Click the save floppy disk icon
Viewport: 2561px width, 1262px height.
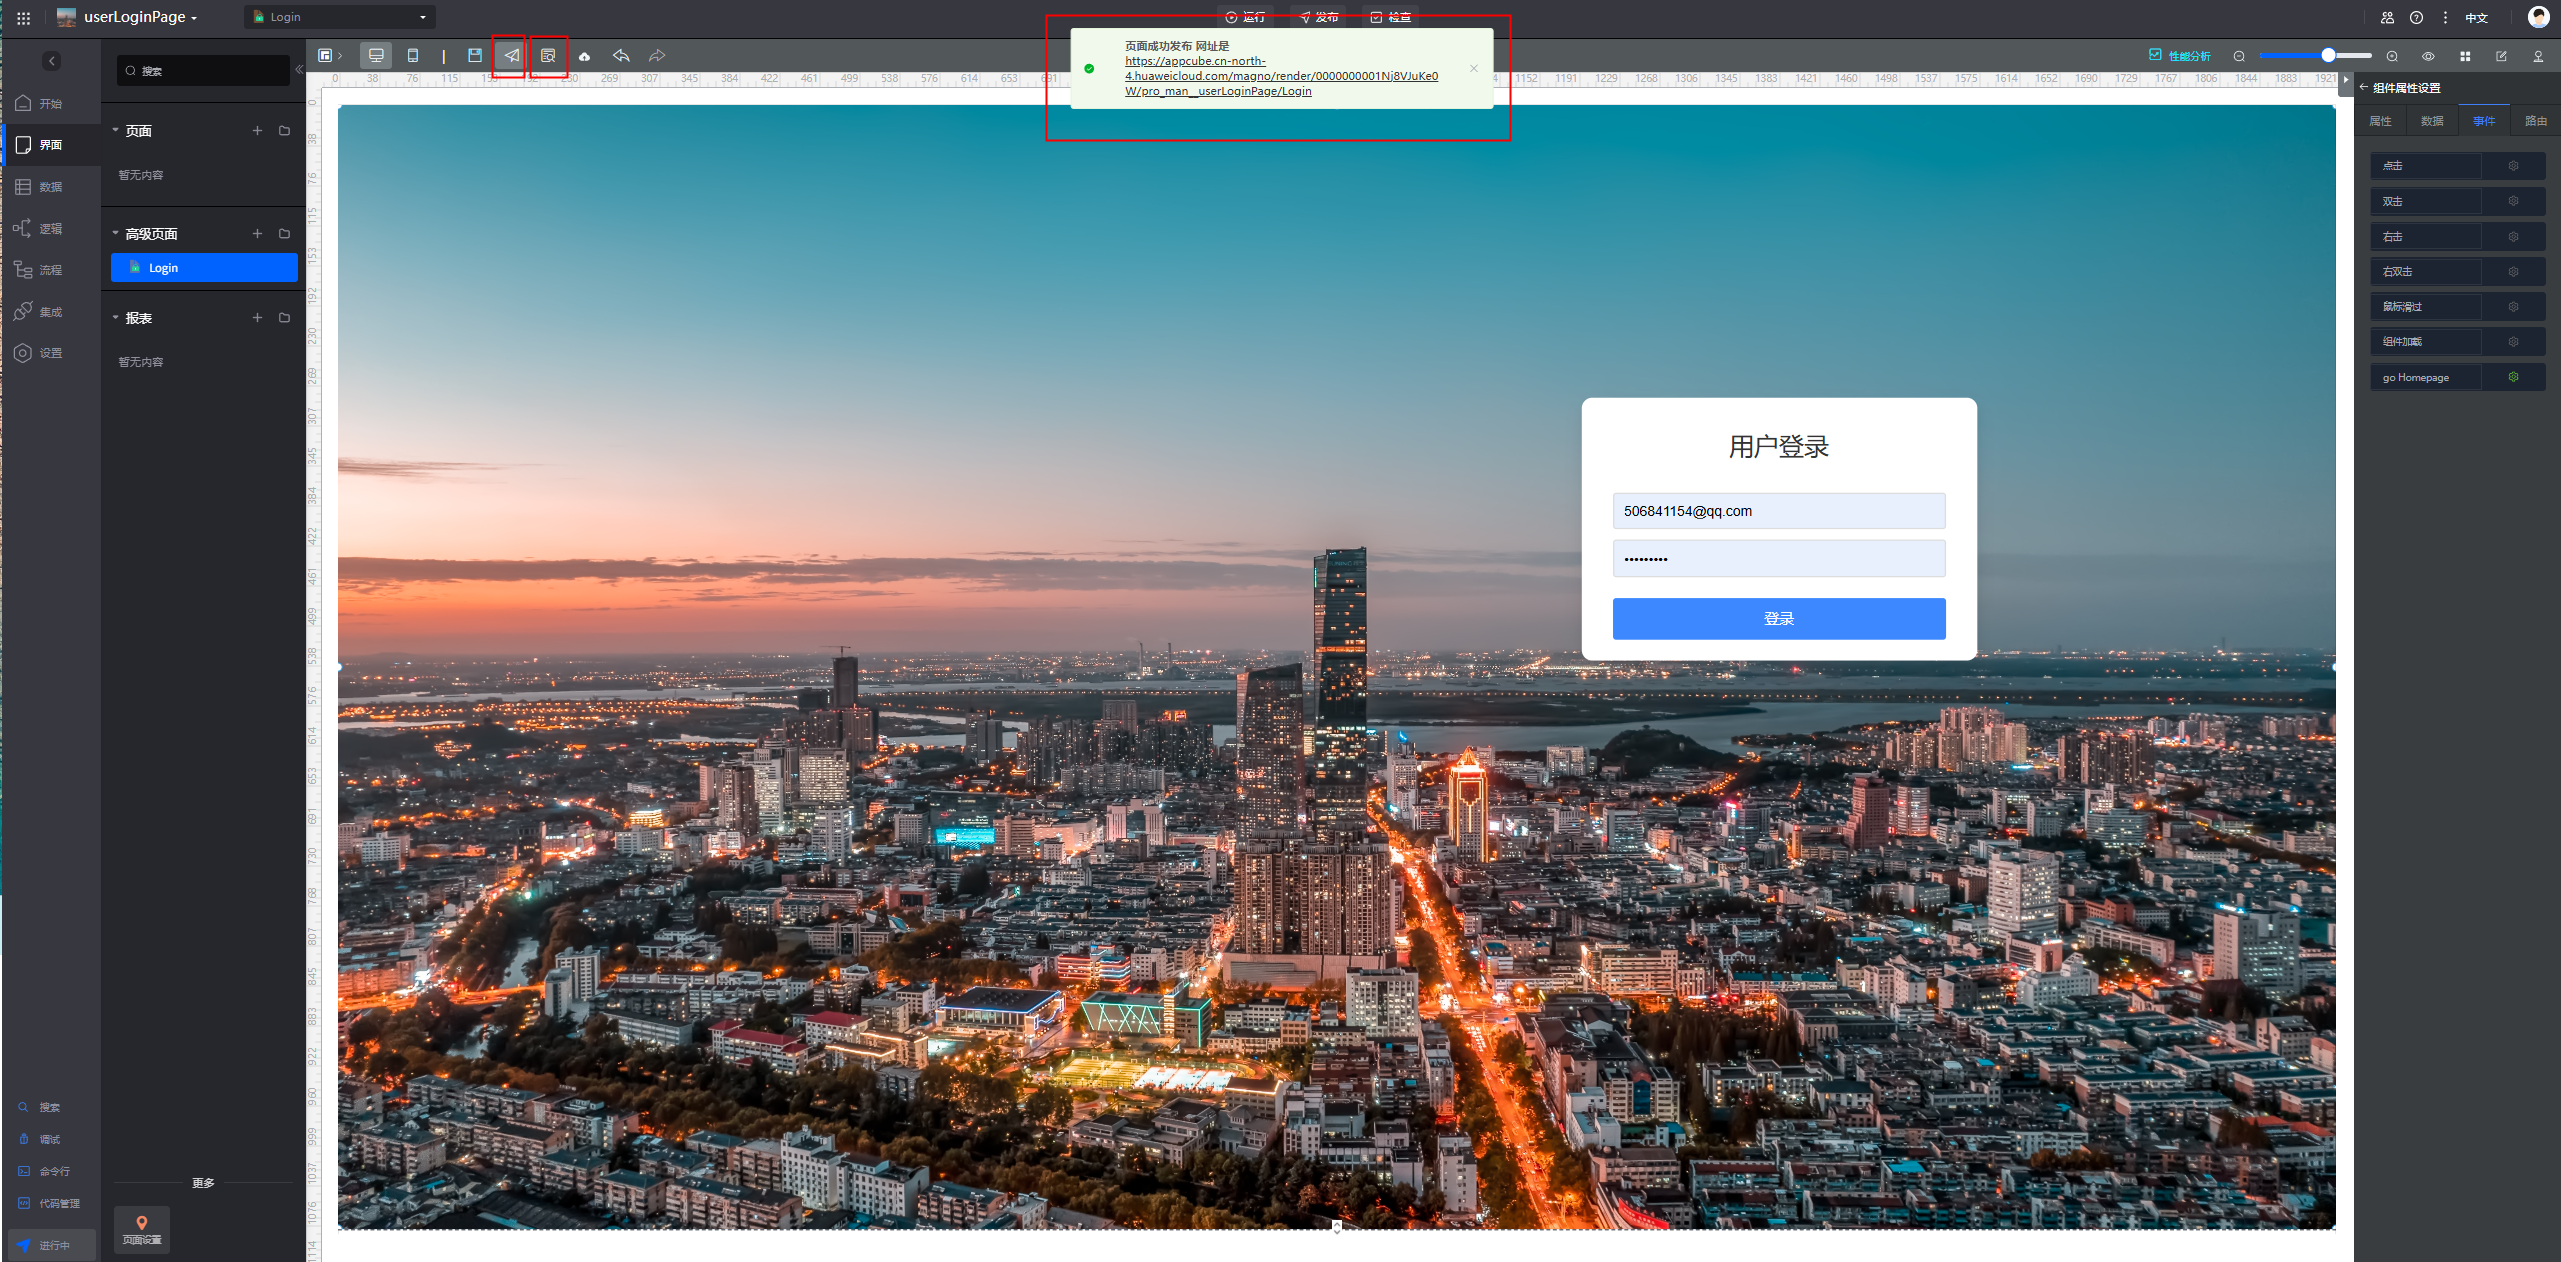point(475,56)
